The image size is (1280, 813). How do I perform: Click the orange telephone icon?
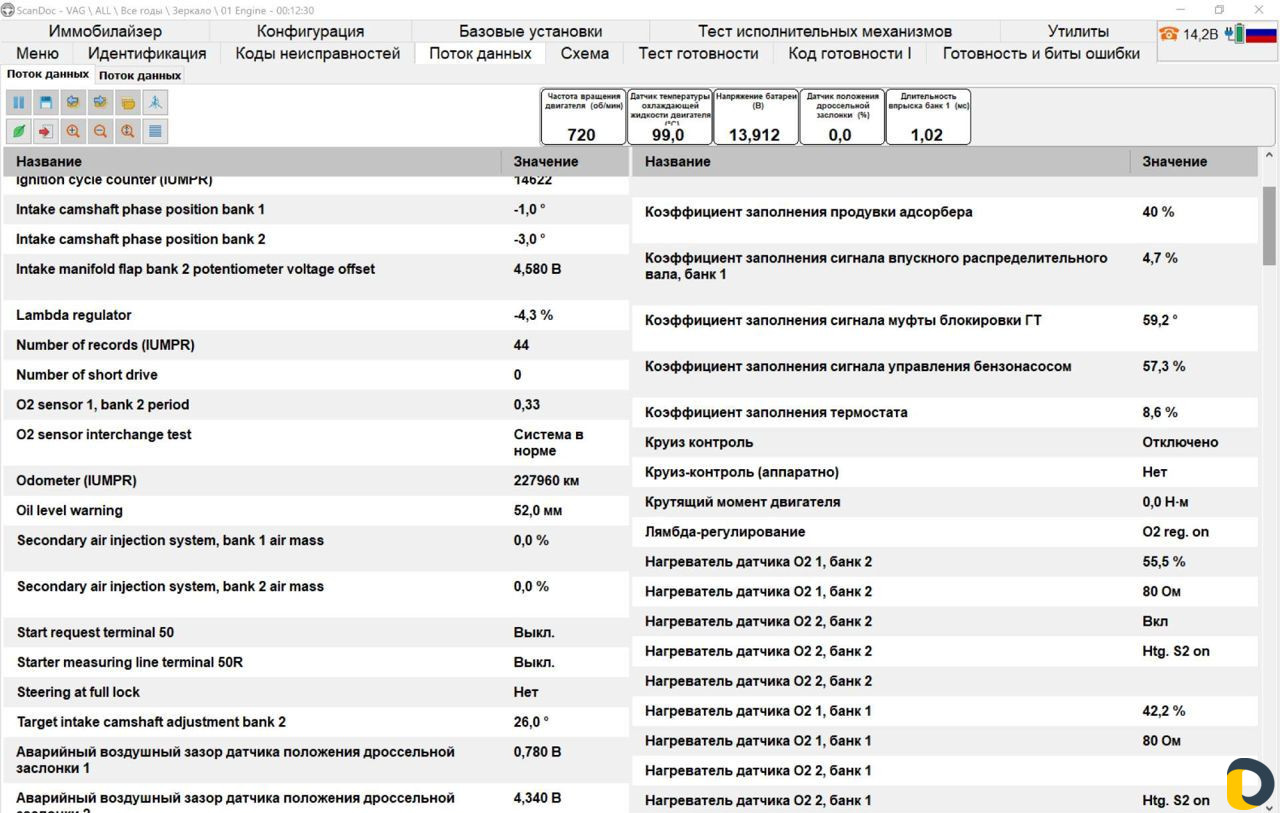pos(1168,33)
